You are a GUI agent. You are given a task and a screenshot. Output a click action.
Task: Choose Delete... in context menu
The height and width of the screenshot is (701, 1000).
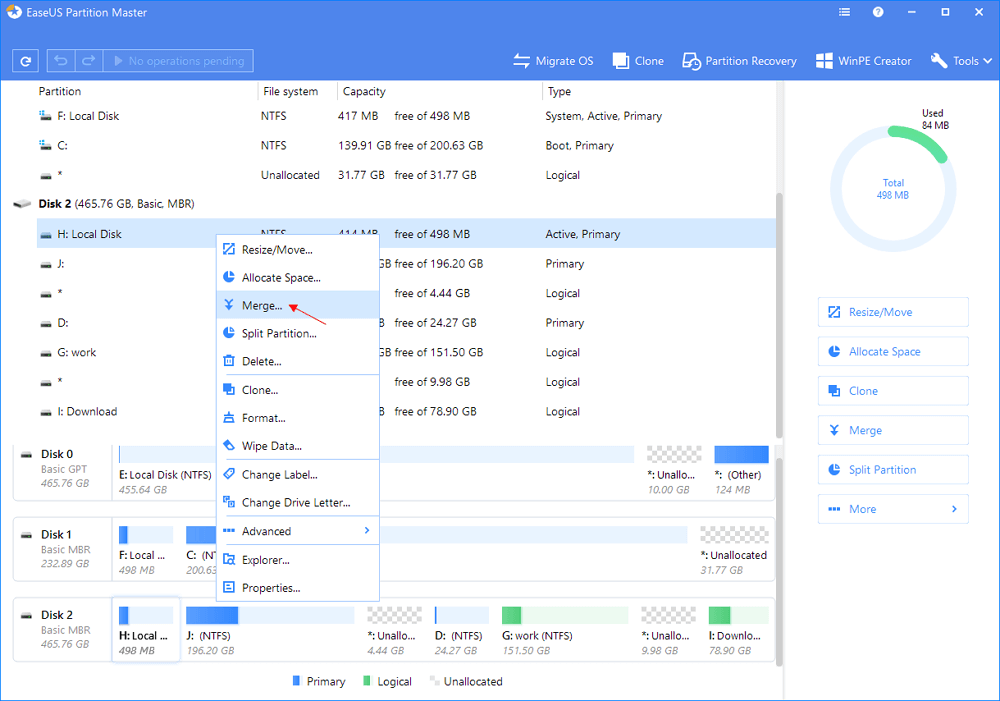pyautogui.click(x=298, y=361)
